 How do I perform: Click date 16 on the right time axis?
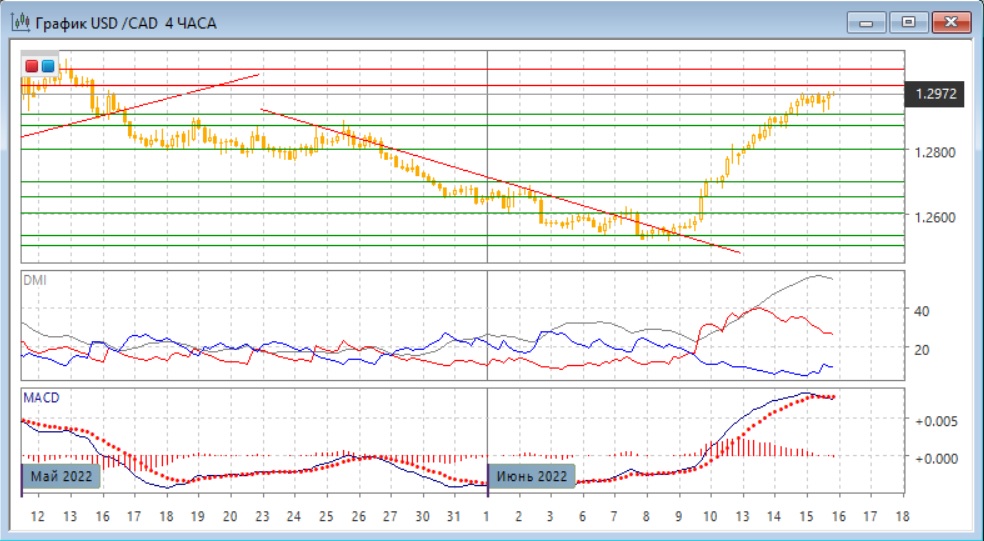point(838,517)
